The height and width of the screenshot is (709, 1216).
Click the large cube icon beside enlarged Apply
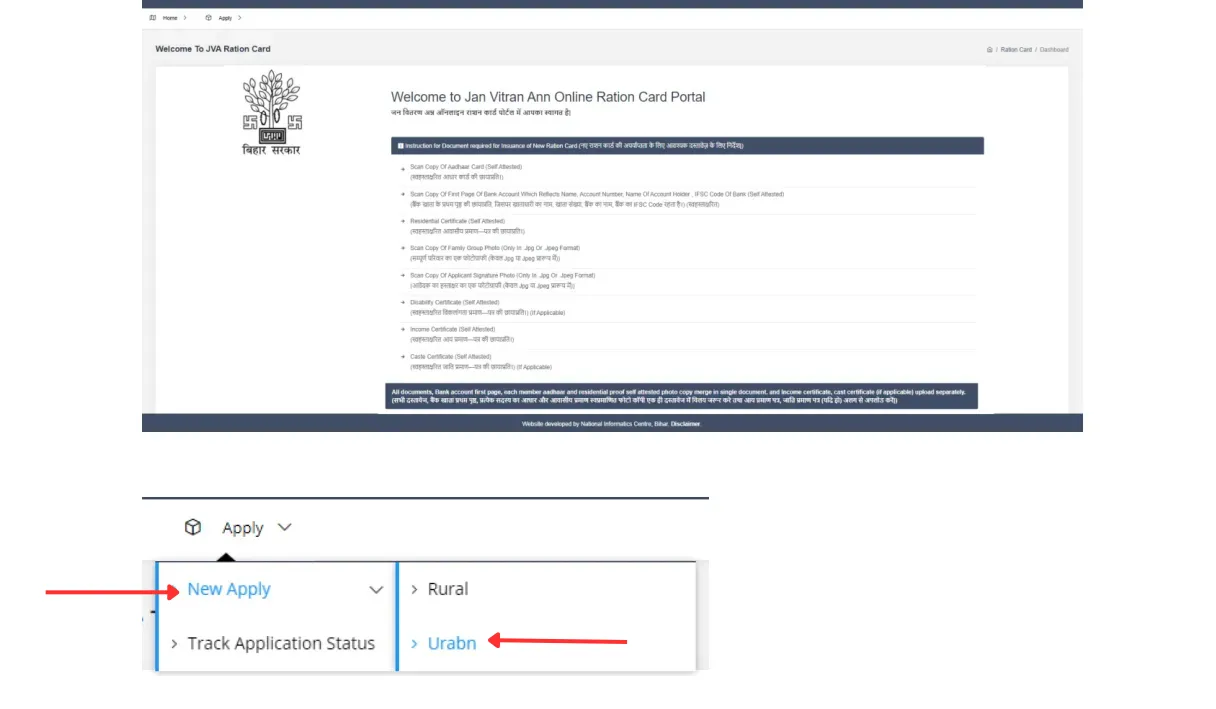click(193, 527)
